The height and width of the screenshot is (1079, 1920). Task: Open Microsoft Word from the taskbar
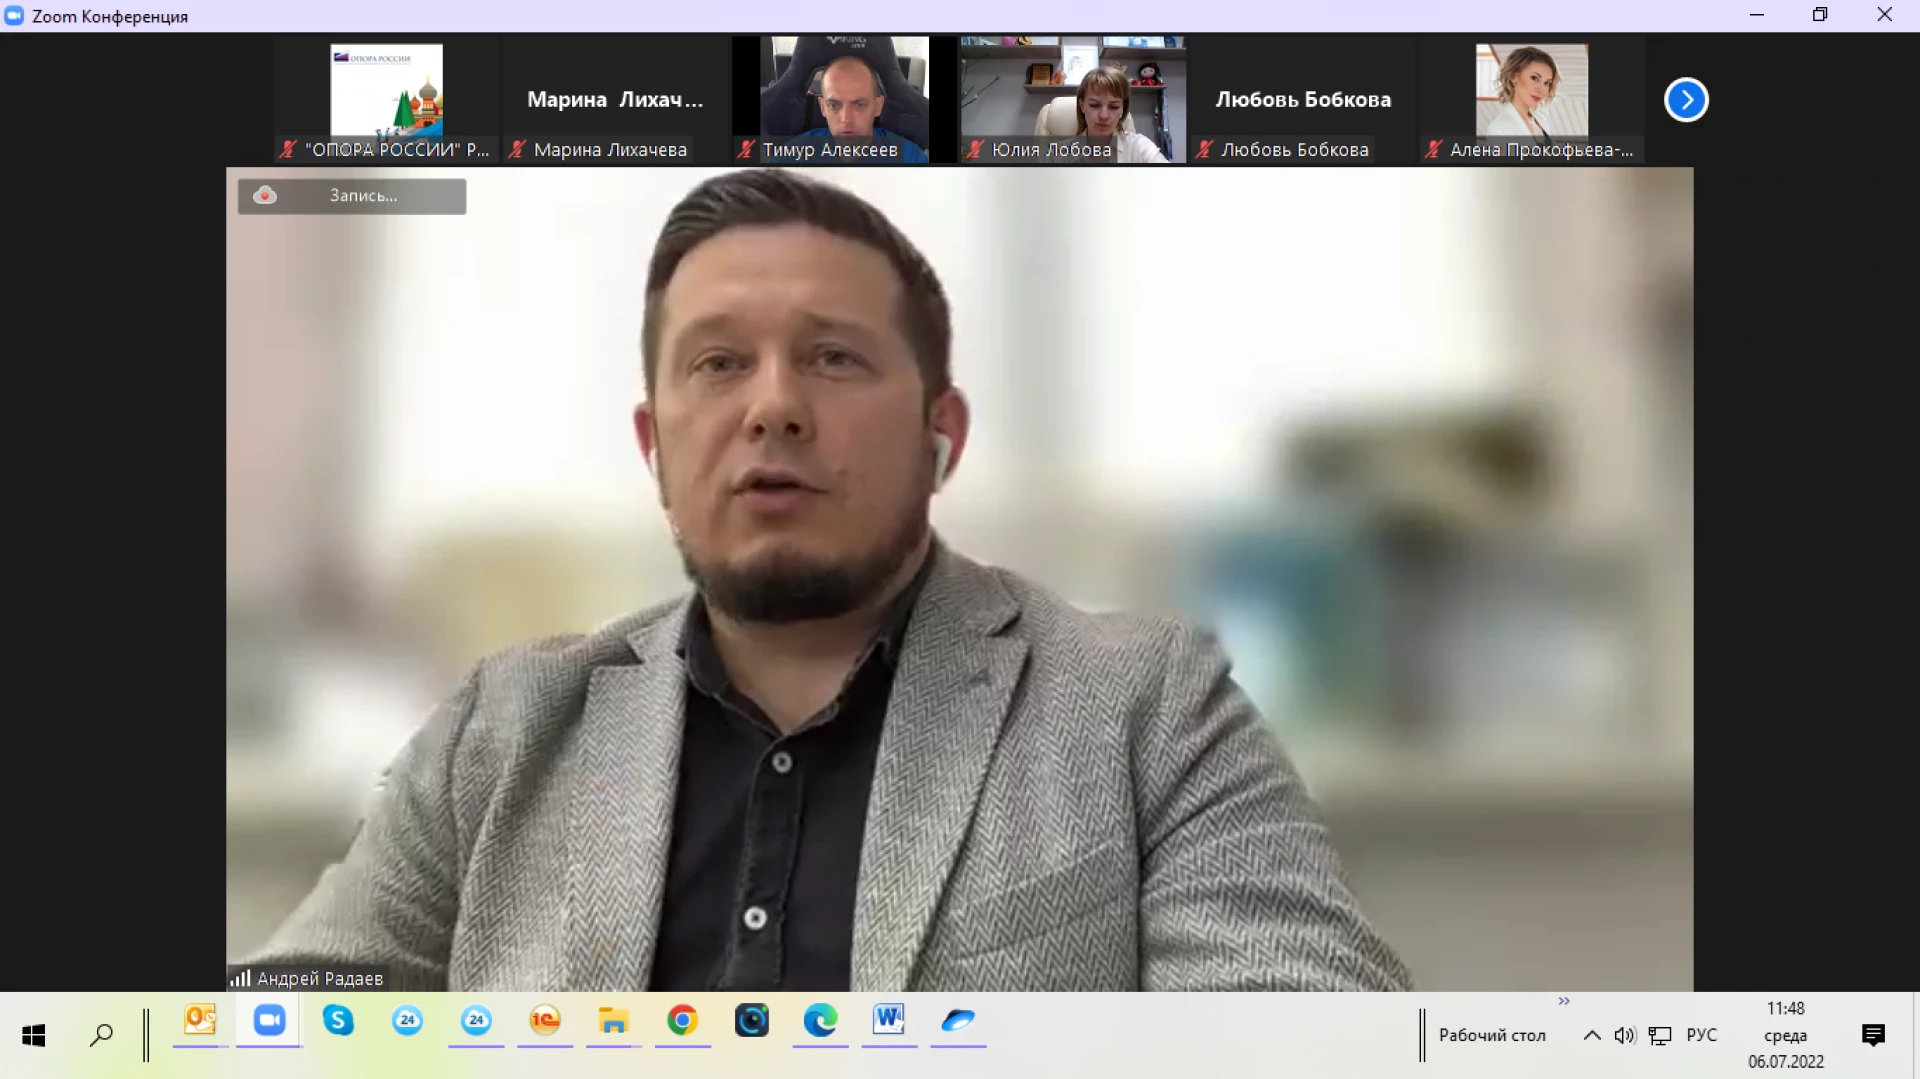(888, 1021)
